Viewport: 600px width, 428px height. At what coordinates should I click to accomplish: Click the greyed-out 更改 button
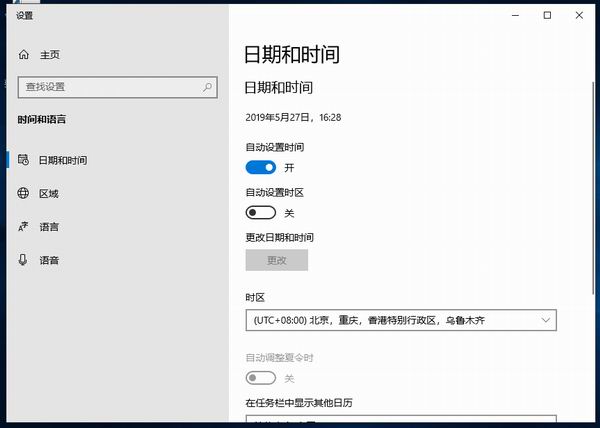click(277, 260)
